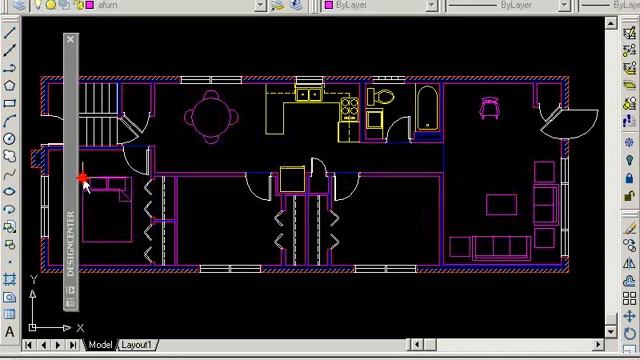This screenshot has width=640, height=360.
Task: Activate the Mirror tool
Action: (629, 263)
